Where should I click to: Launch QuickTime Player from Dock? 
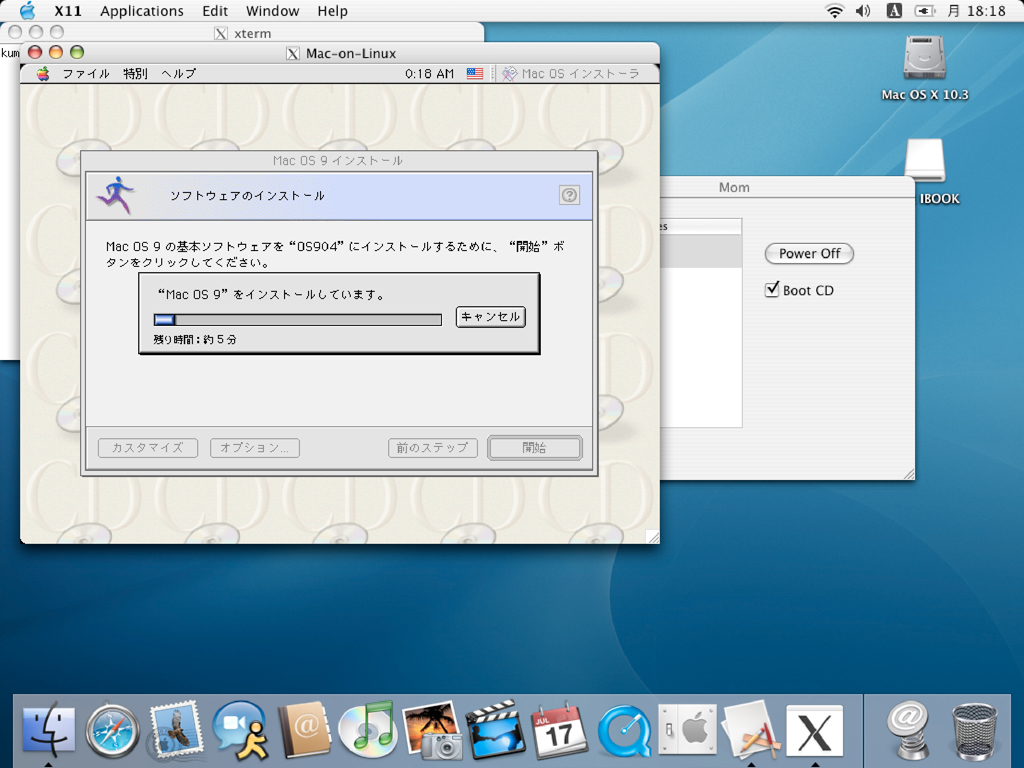pyautogui.click(x=624, y=731)
